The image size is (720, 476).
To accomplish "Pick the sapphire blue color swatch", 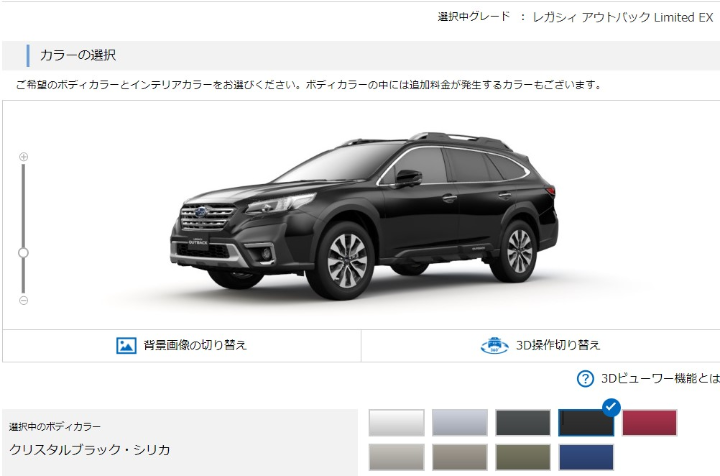I will click(586, 457).
